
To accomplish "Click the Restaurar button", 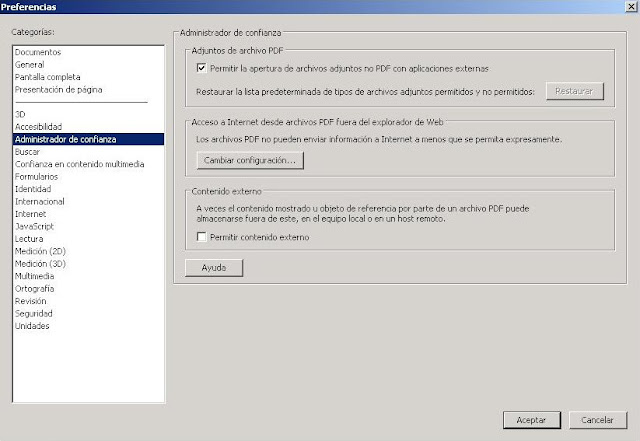I will pos(574,91).
